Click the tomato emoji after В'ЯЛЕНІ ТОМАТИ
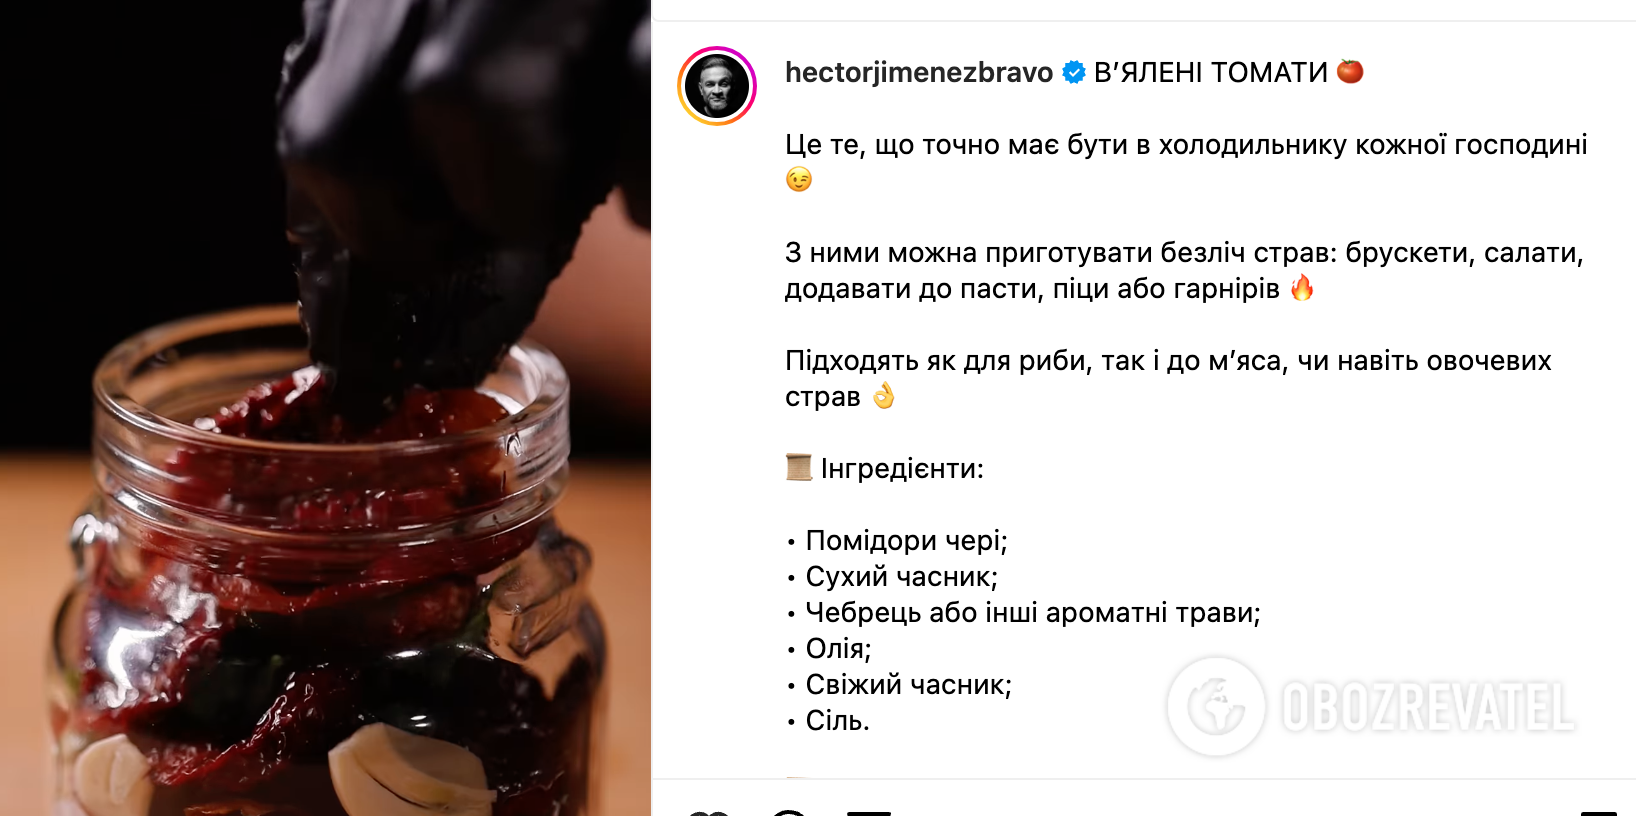The height and width of the screenshot is (816, 1636). pyautogui.click(x=1350, y=71)
